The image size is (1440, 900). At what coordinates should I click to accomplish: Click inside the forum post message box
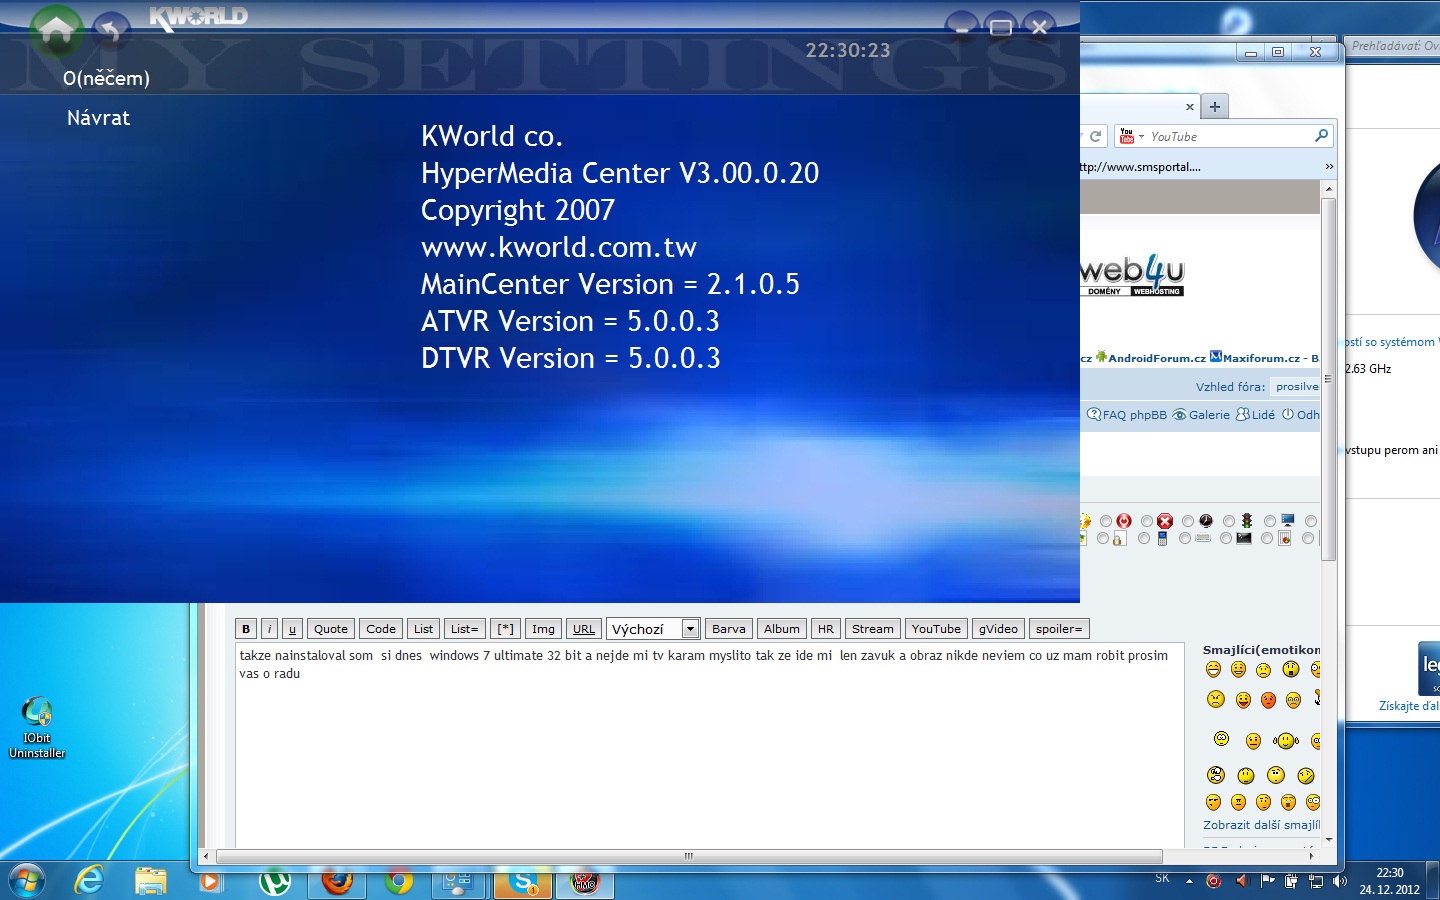click(x=709, y=746)
